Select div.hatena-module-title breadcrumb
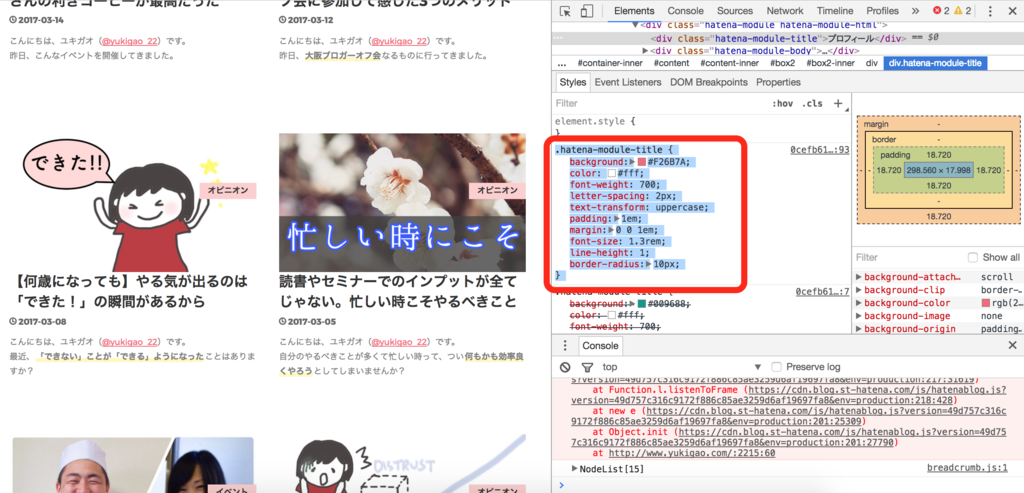1024x493 pixels. pyautogui.click(x=935, y=63)
